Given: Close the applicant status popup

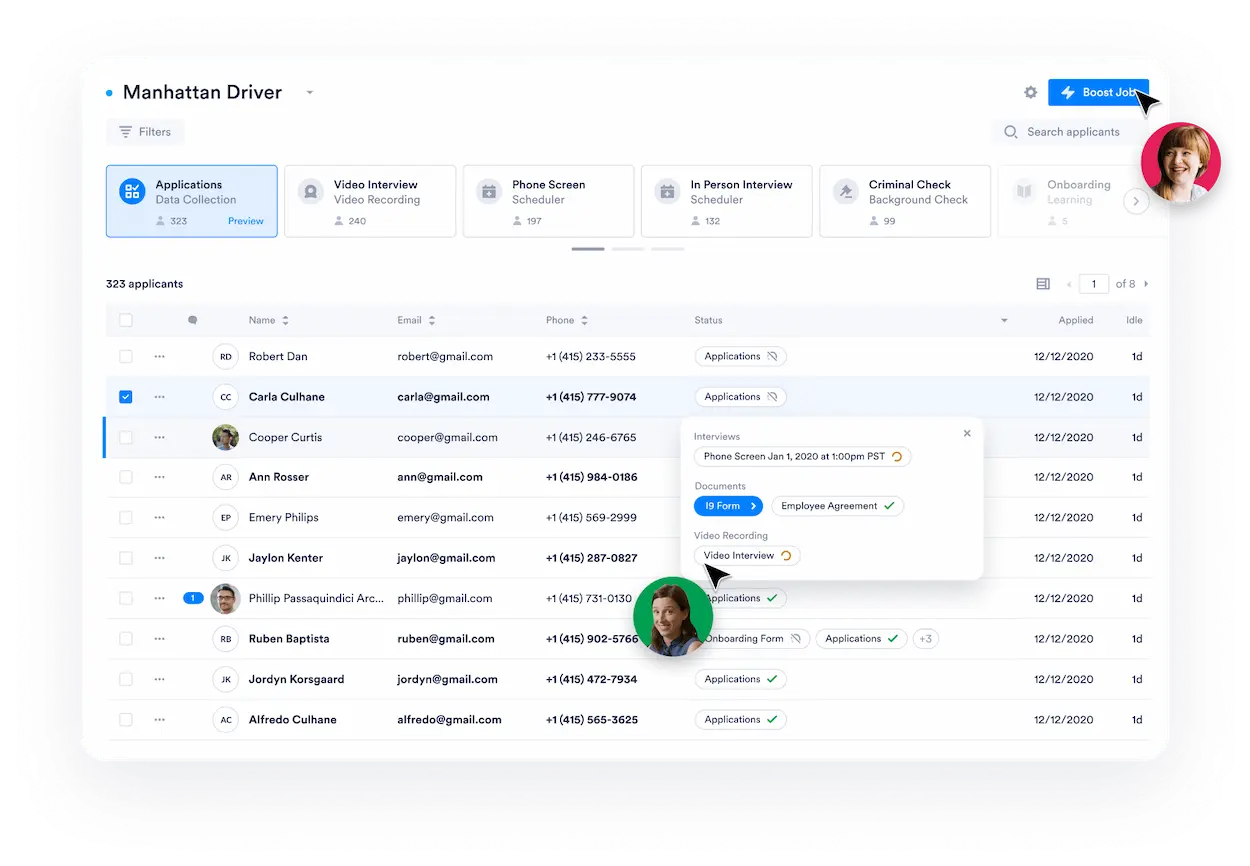Looking at the screenshot, I should click(966, 434).
